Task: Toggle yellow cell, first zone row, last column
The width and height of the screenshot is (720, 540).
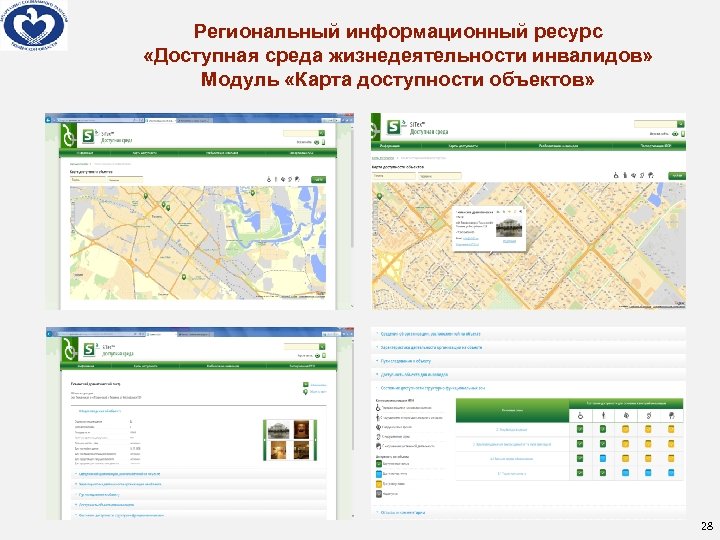Action: pyautogui.click(x=671, y=429)
